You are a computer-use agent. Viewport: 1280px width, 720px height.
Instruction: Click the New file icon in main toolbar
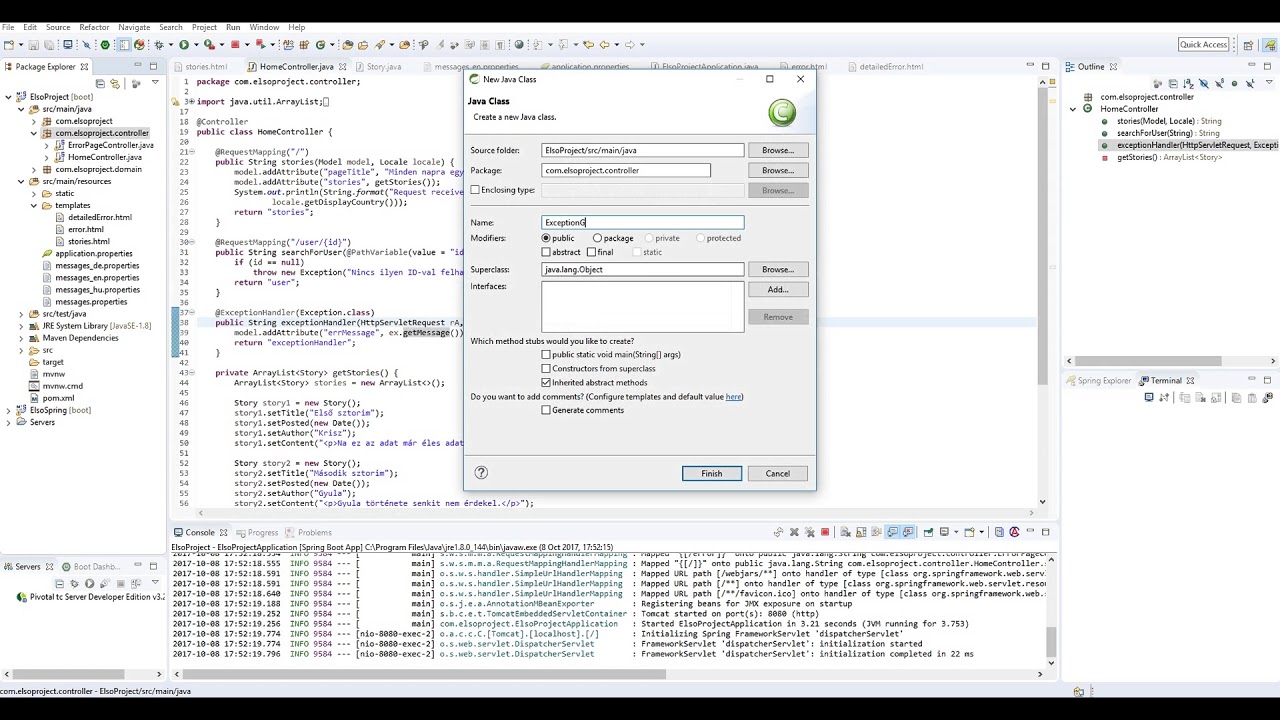[8, 44]
